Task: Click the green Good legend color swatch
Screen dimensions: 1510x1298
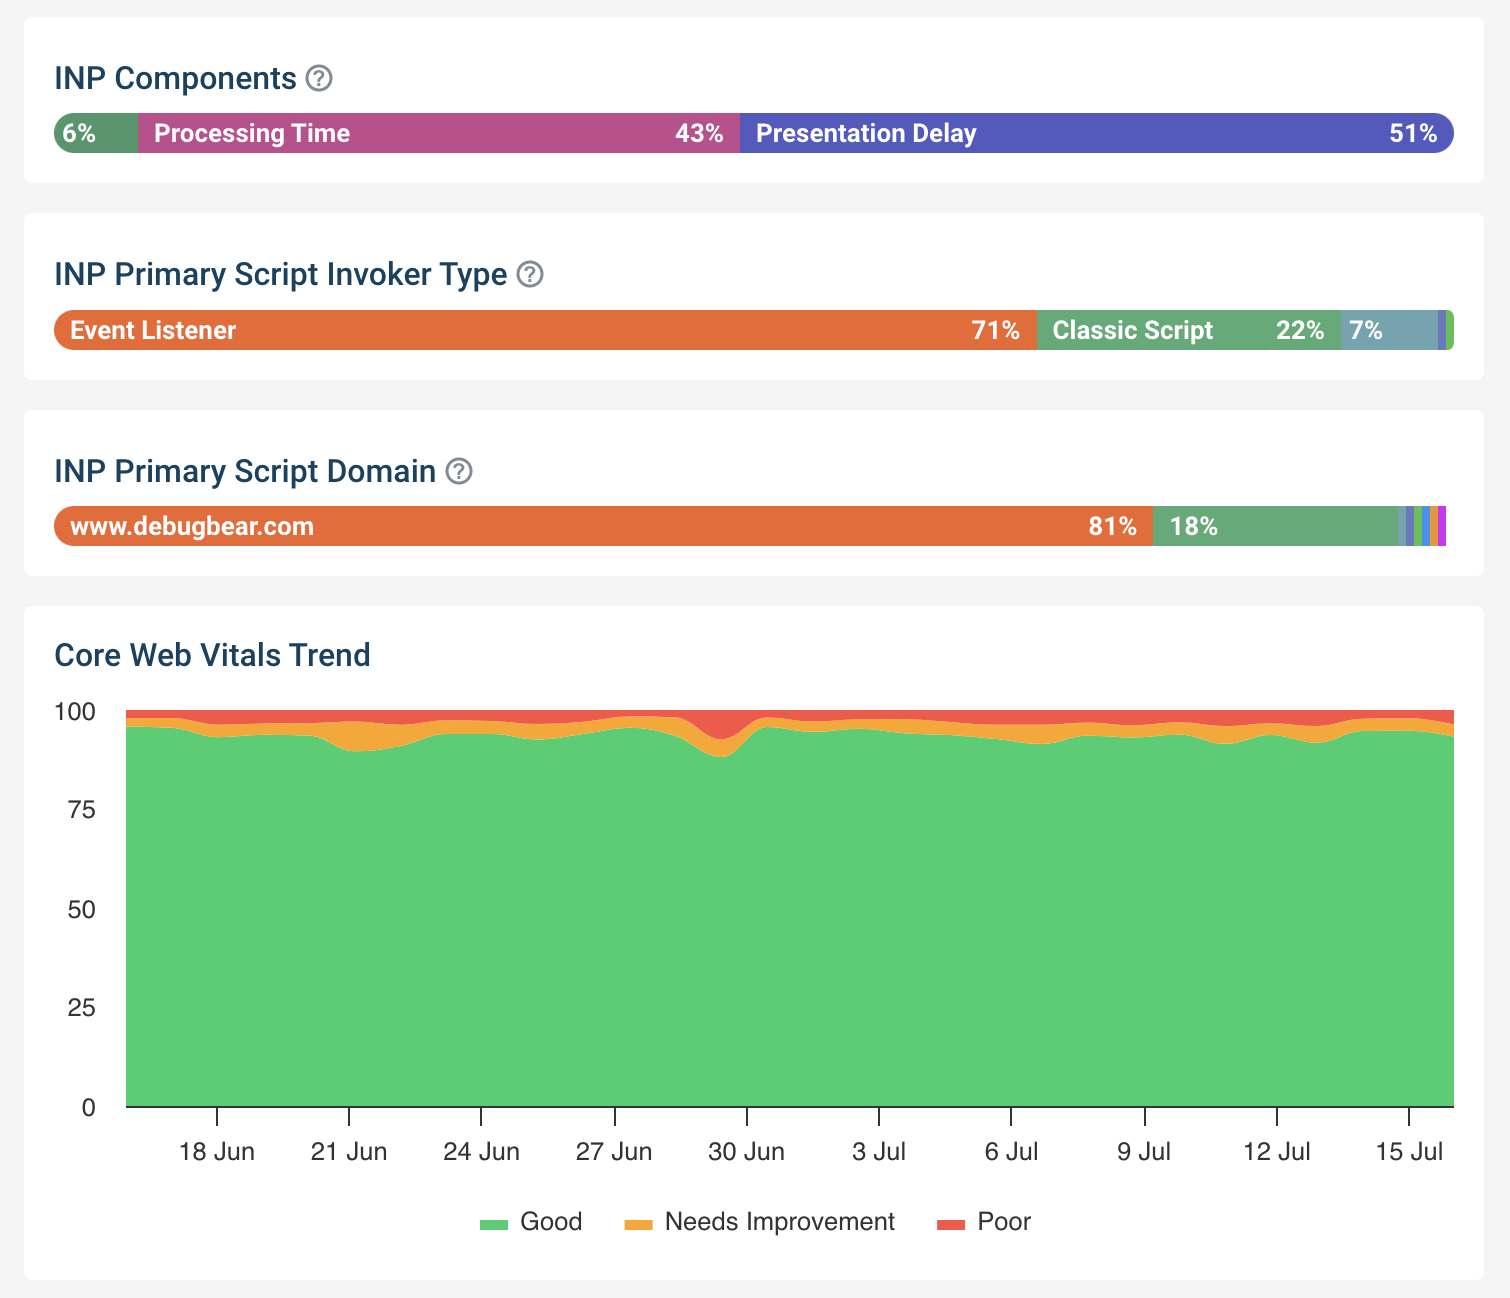Action: (x=494, y=1224)
